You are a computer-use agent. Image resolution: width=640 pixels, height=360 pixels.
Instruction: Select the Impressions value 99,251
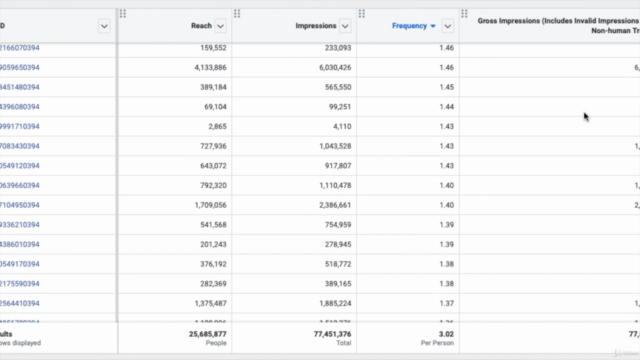340,107
